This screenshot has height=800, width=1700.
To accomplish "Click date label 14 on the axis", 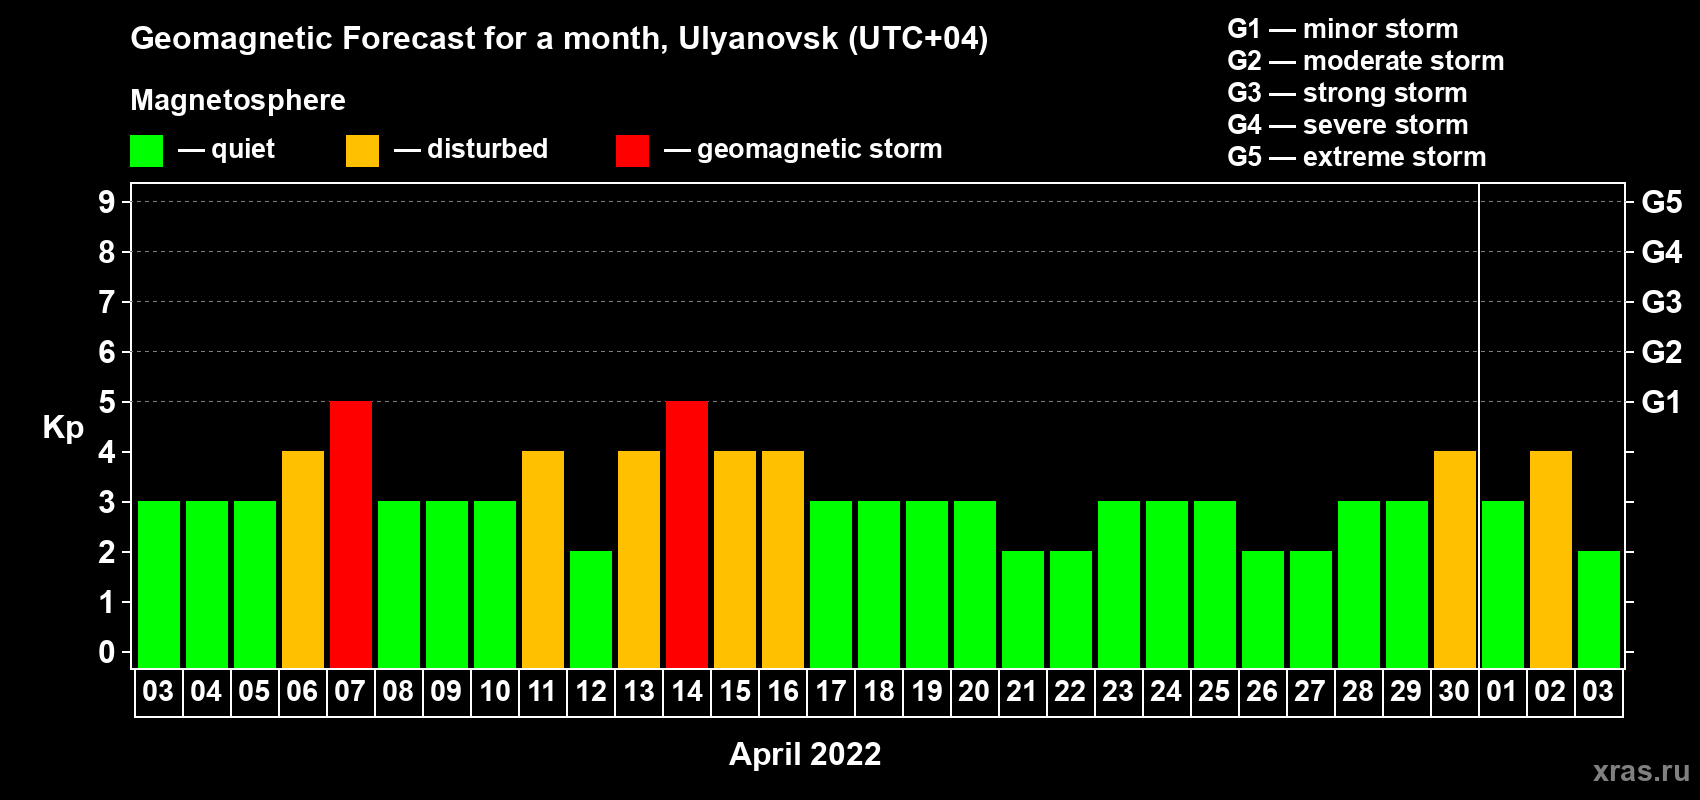I will [686, 692].
